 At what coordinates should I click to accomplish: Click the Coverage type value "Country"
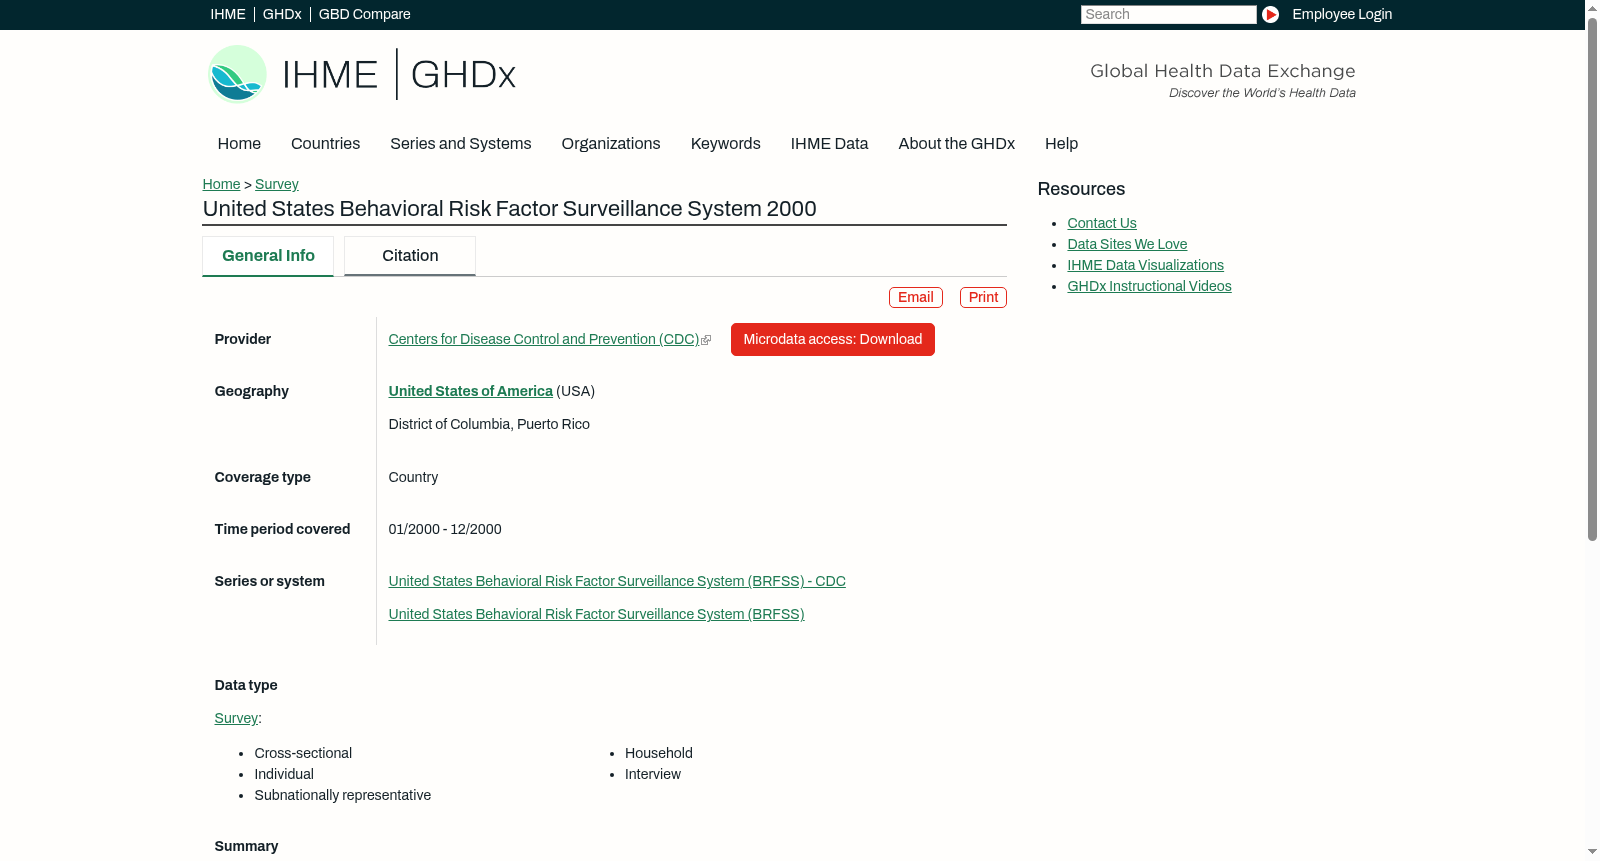[x=413, y=478]
